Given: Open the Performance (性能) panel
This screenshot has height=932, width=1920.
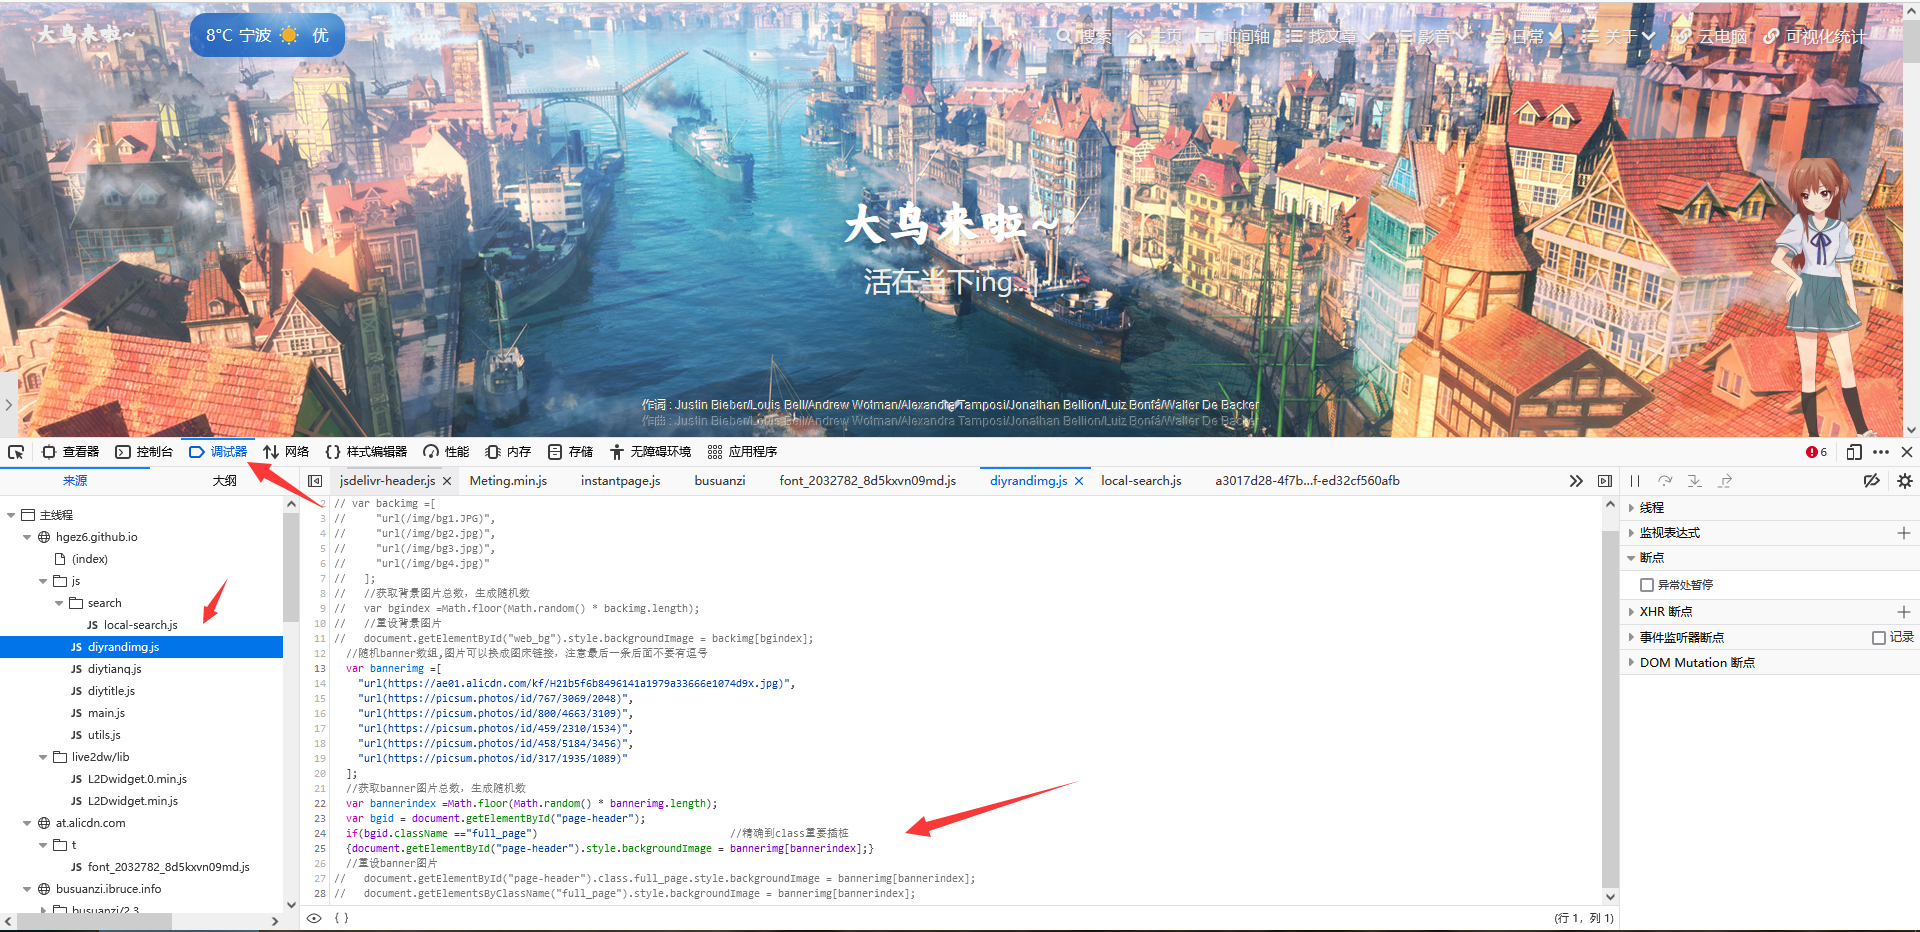Looking at the screenshot, I should pyautogui.click(x=446, y=452).
